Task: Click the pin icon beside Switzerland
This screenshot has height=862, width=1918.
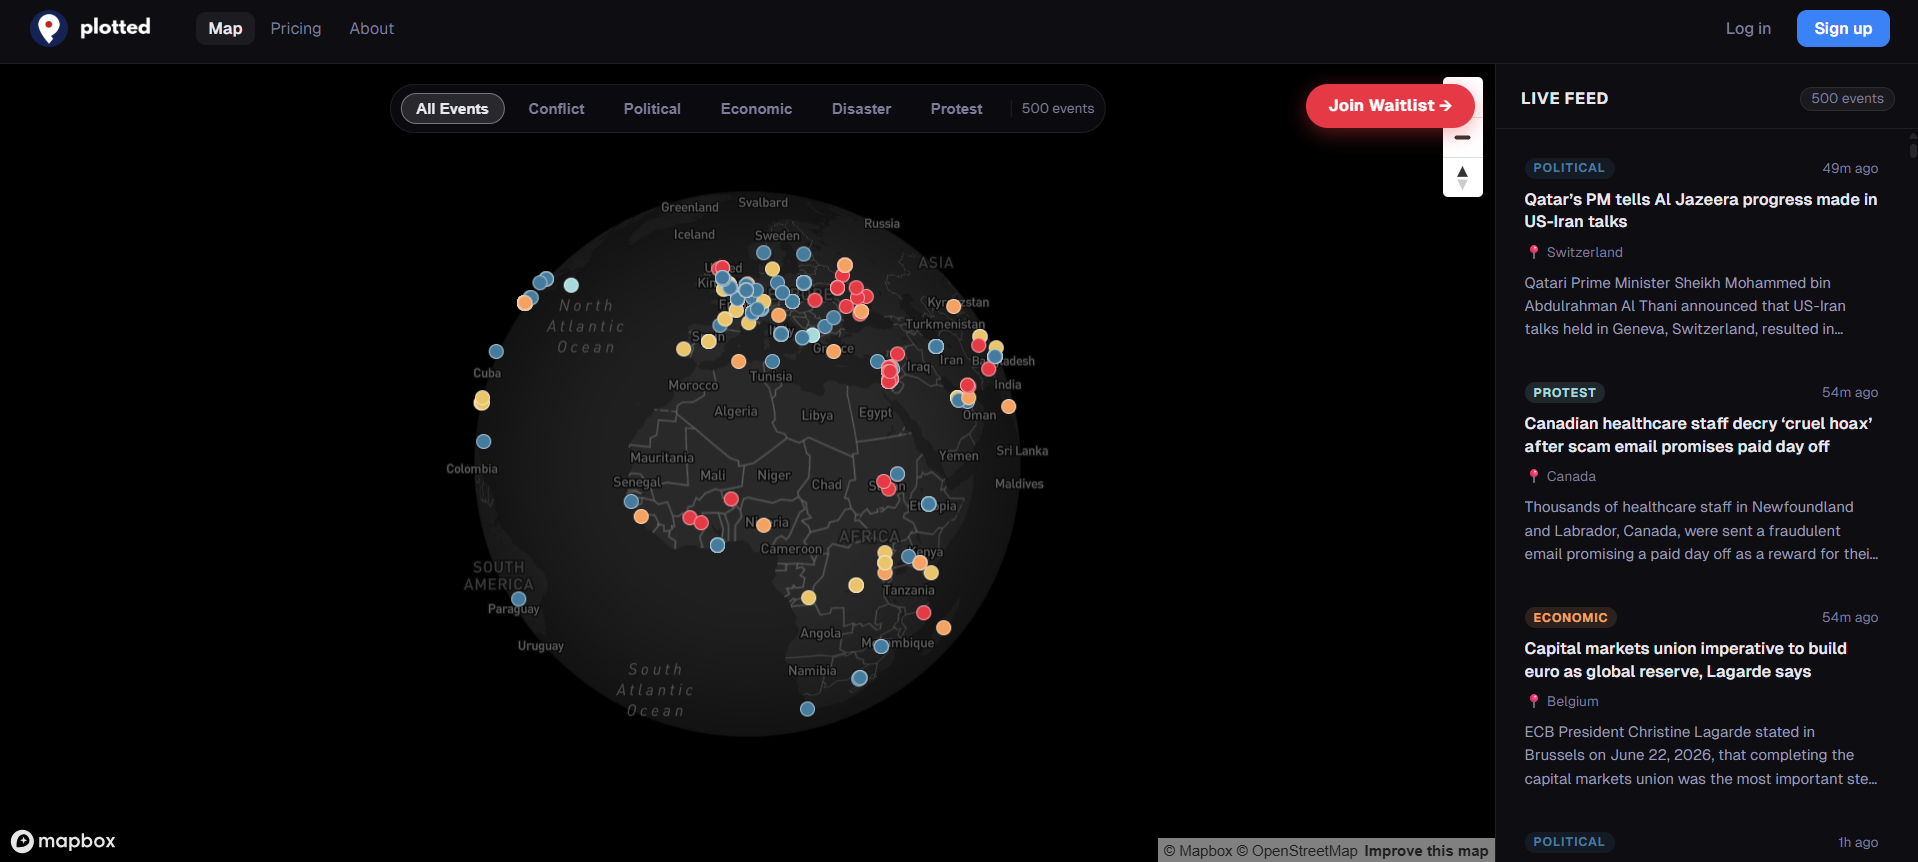Action: tap(1533, 252)
